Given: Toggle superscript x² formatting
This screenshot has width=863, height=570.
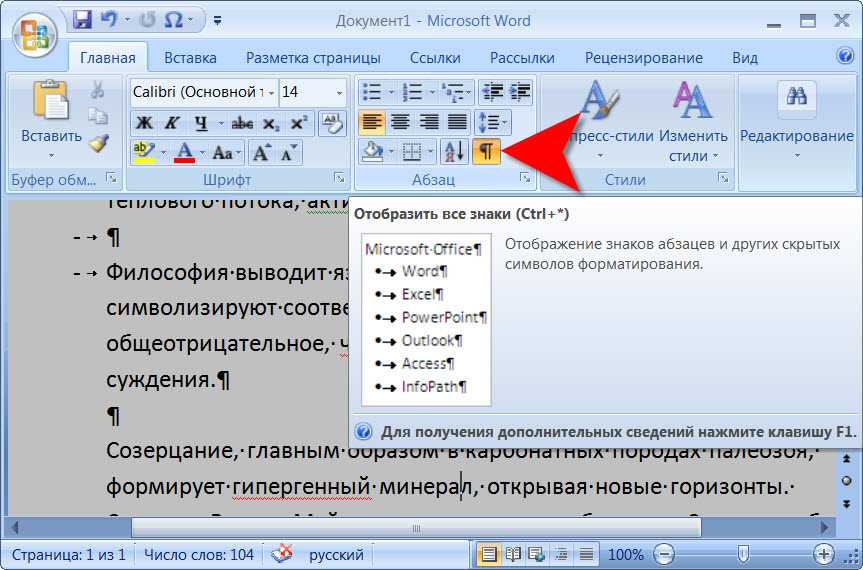Looking at the screenshot, I should pyautogui.click(x=299, y=123).
